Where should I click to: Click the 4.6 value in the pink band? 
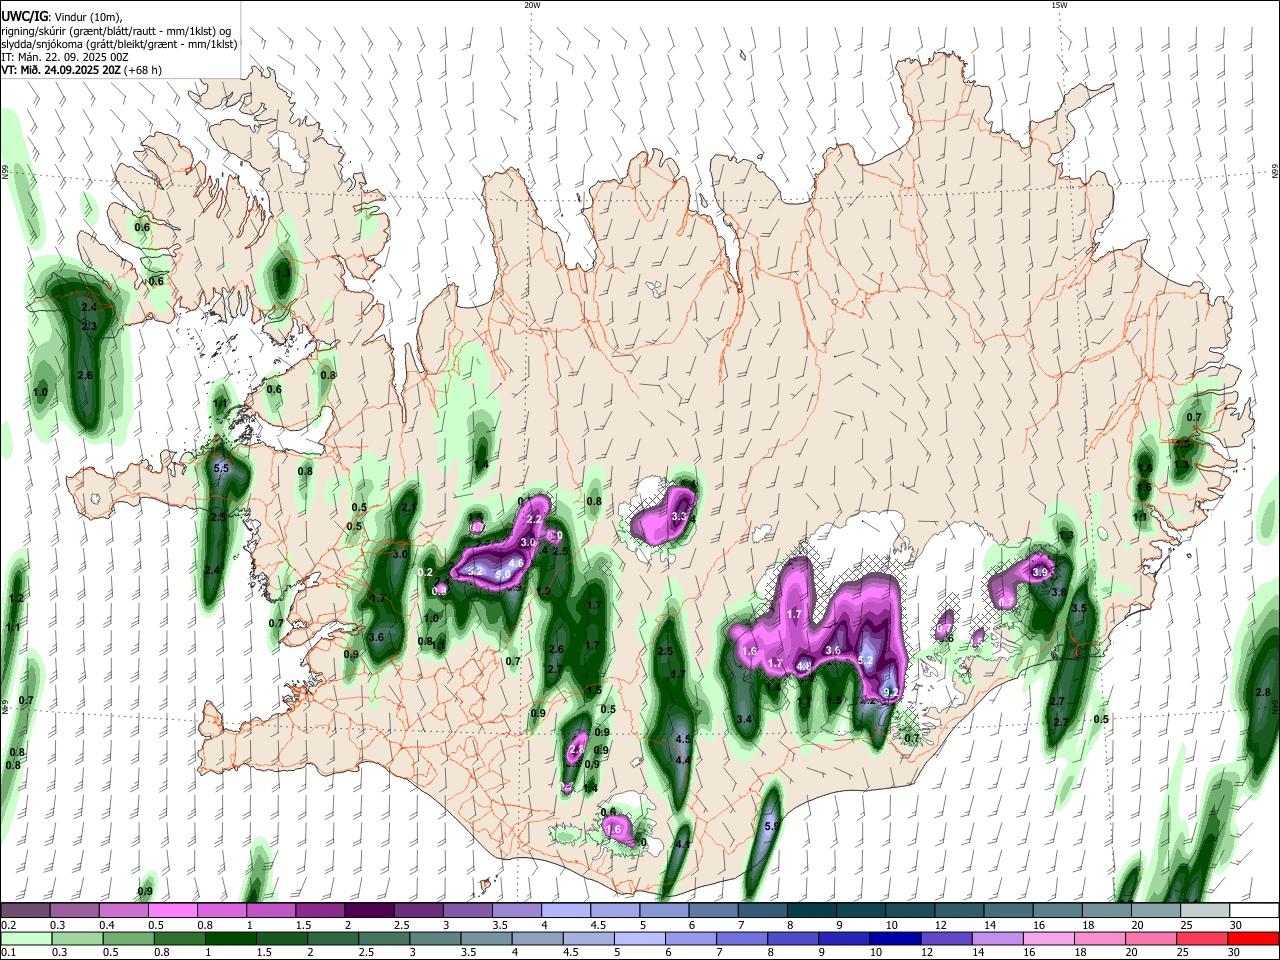(517, 563)
